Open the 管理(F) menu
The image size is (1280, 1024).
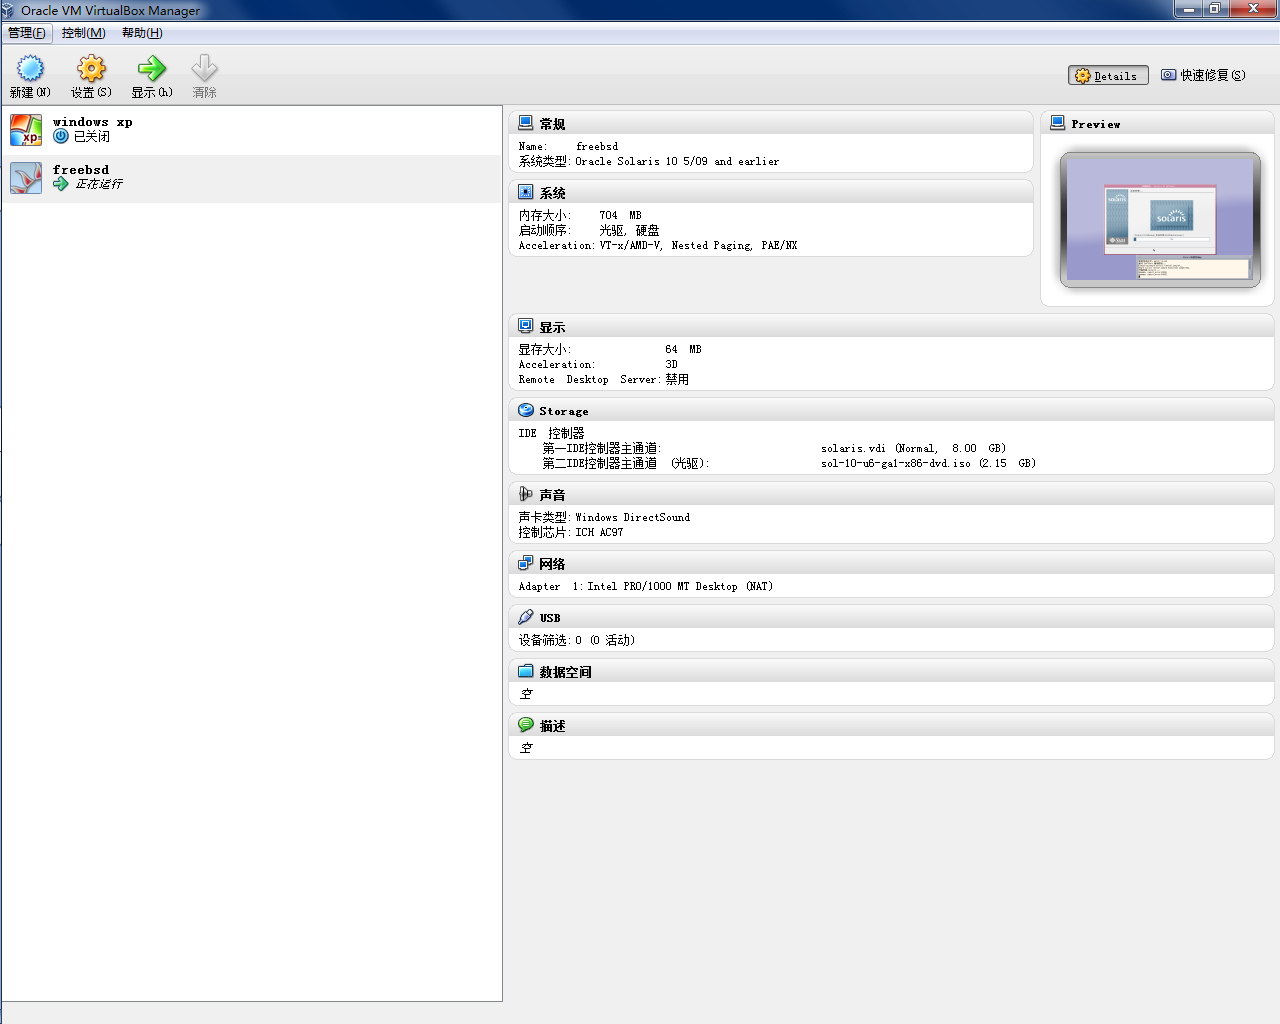point(27,33)
